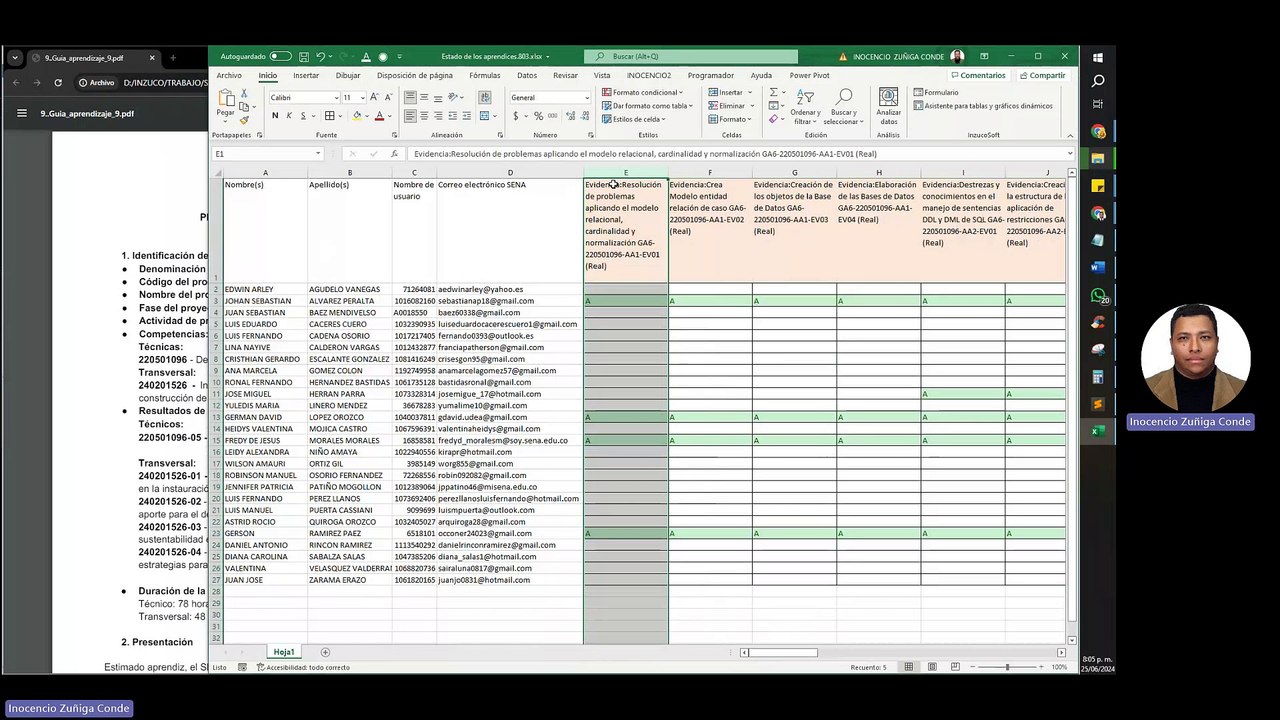Image resolution: width=1280 pixels, height=720 pixels.
Task: Toggle bold with the N button
Action: coord(275,116)
